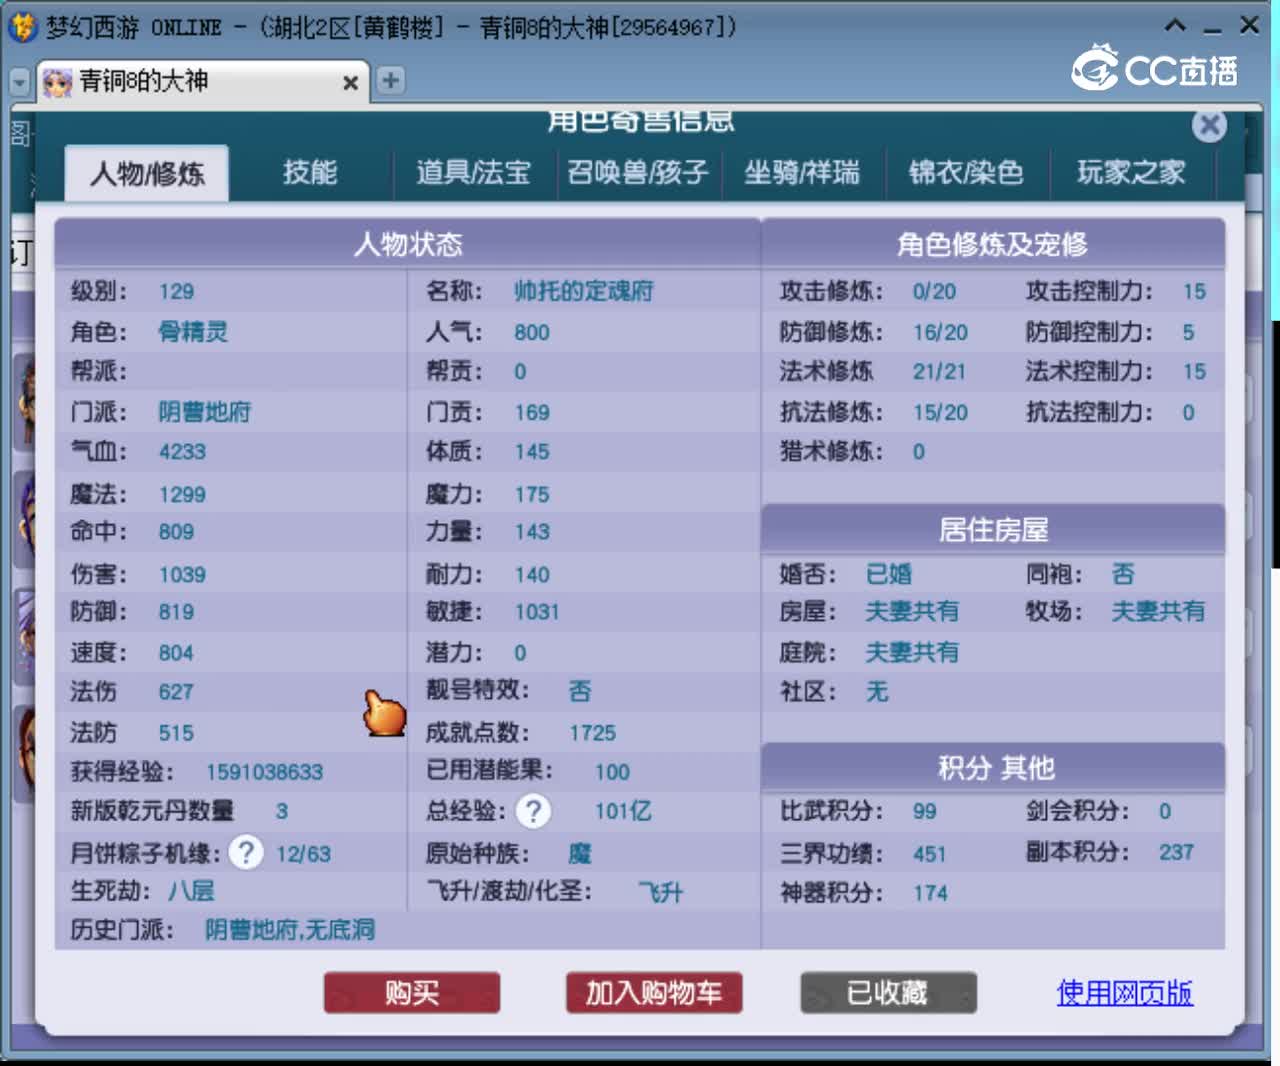This screenshot has height=1066, width=1280.
Task: Click the 角色 value 骨精灵
Action: [193, 332]
